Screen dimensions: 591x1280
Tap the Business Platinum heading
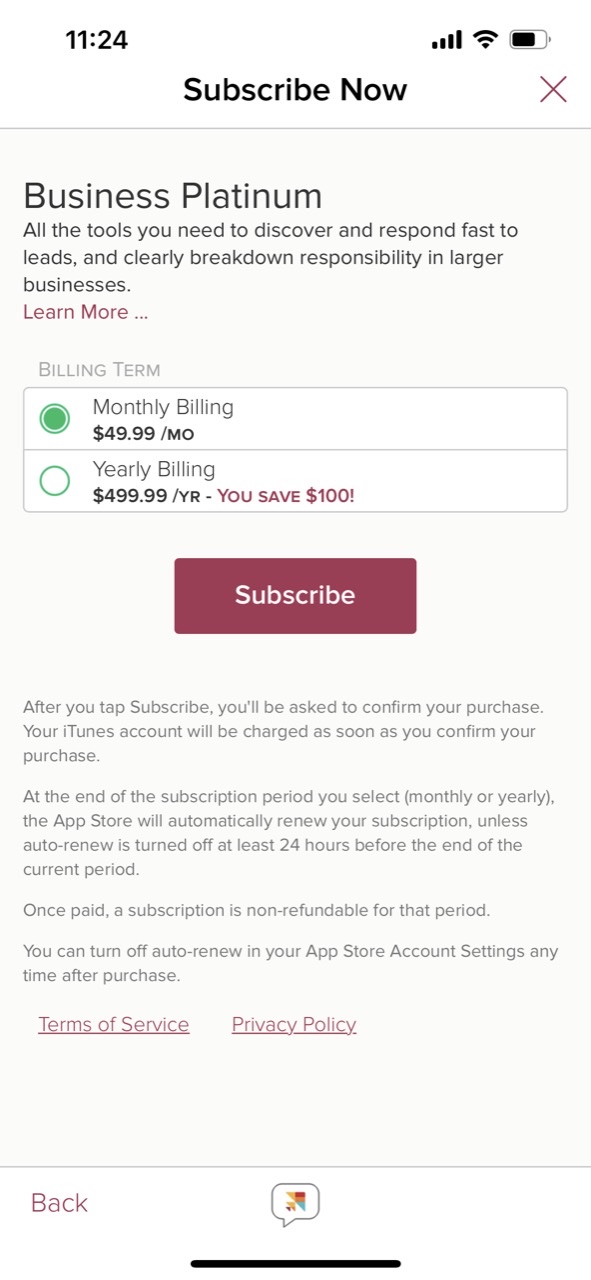(172, 195)
